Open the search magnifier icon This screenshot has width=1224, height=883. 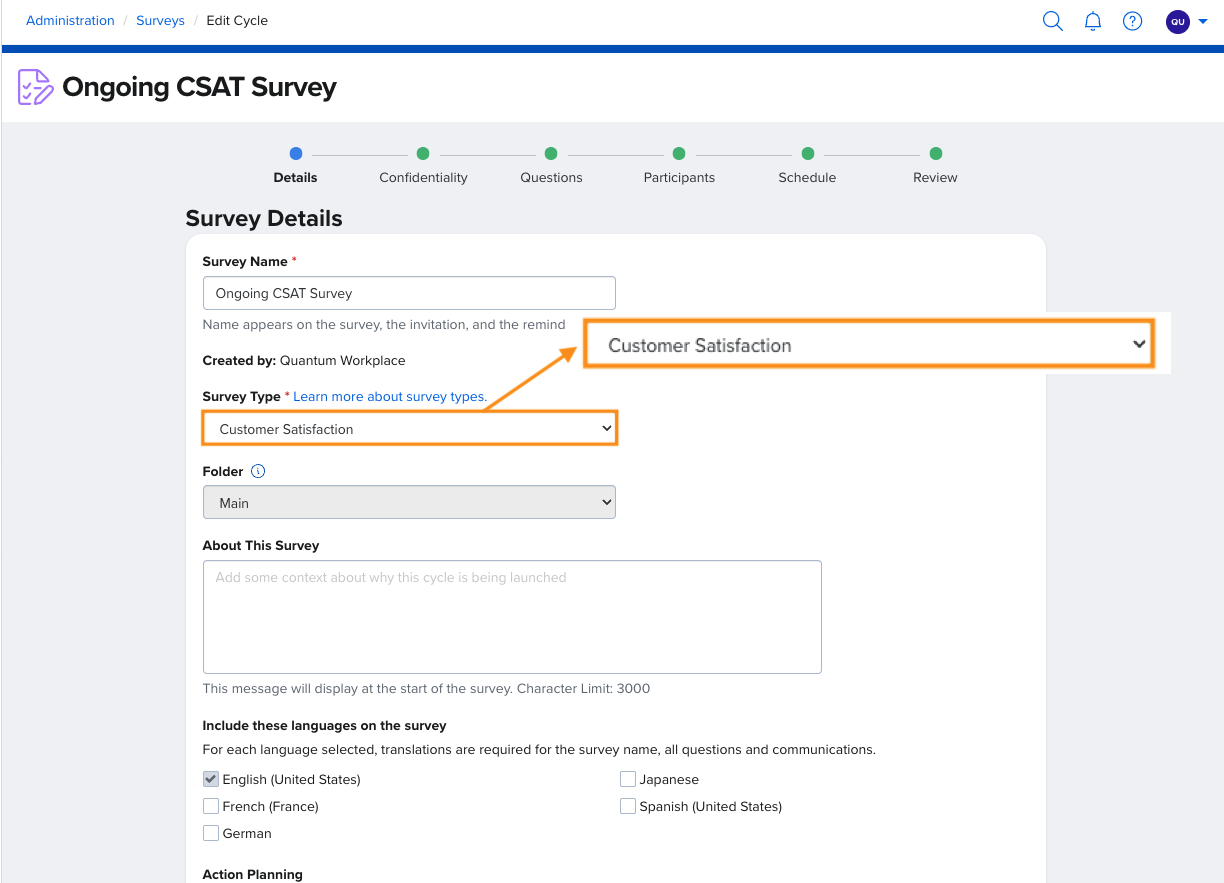[1052, 21]
